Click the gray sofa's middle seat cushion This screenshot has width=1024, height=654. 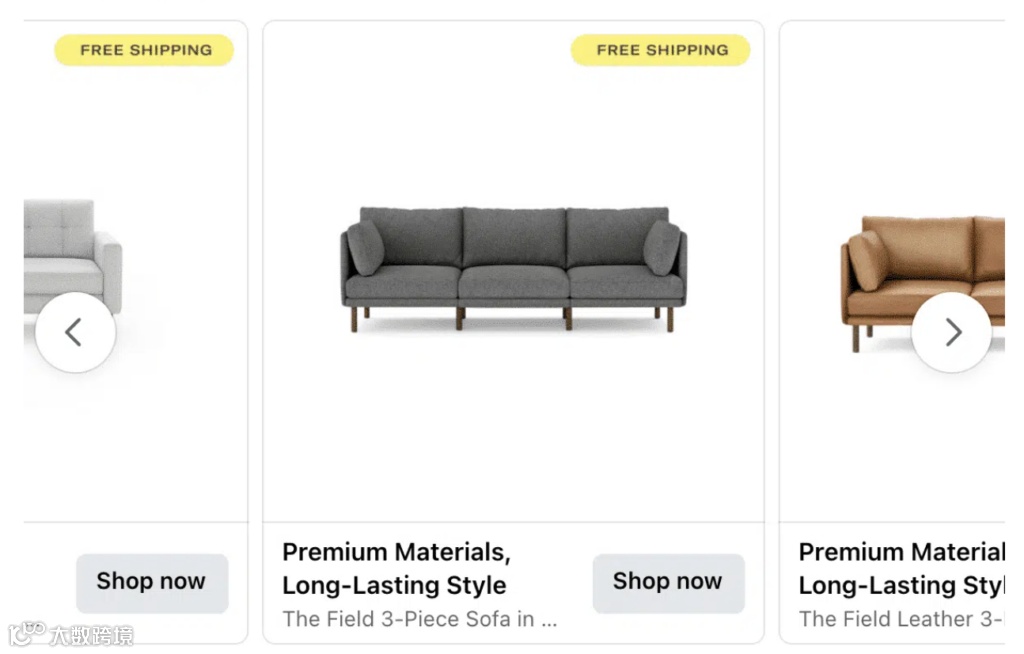[x=514, y=281]
